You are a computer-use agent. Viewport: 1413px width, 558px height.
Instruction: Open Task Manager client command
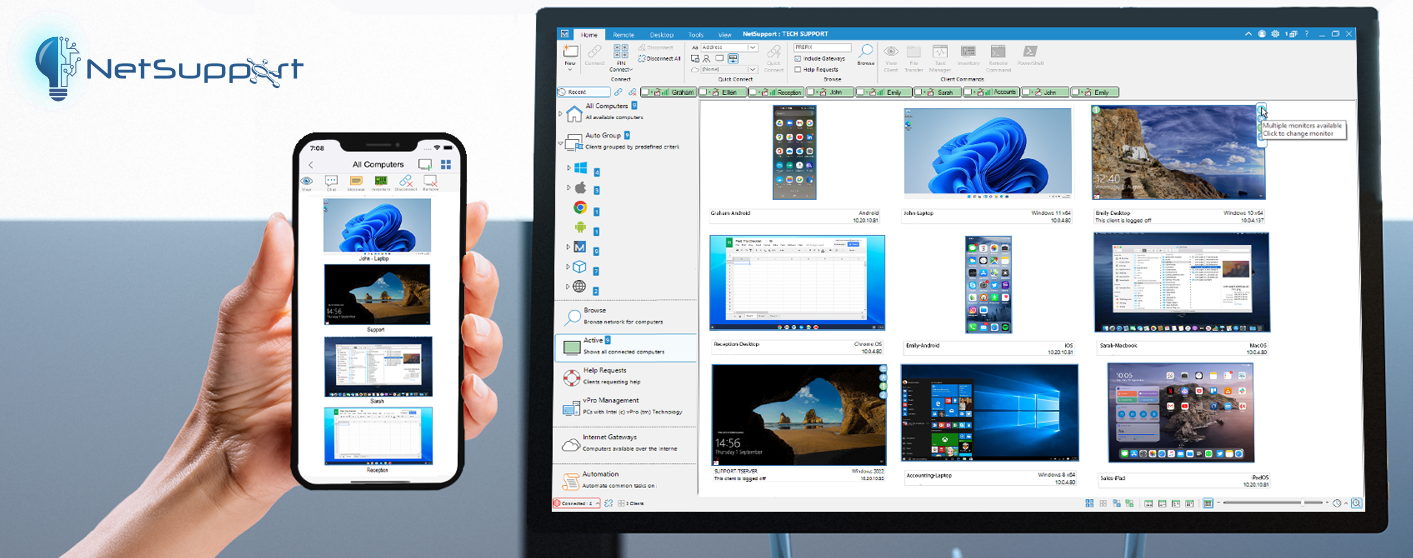[941, 57]
